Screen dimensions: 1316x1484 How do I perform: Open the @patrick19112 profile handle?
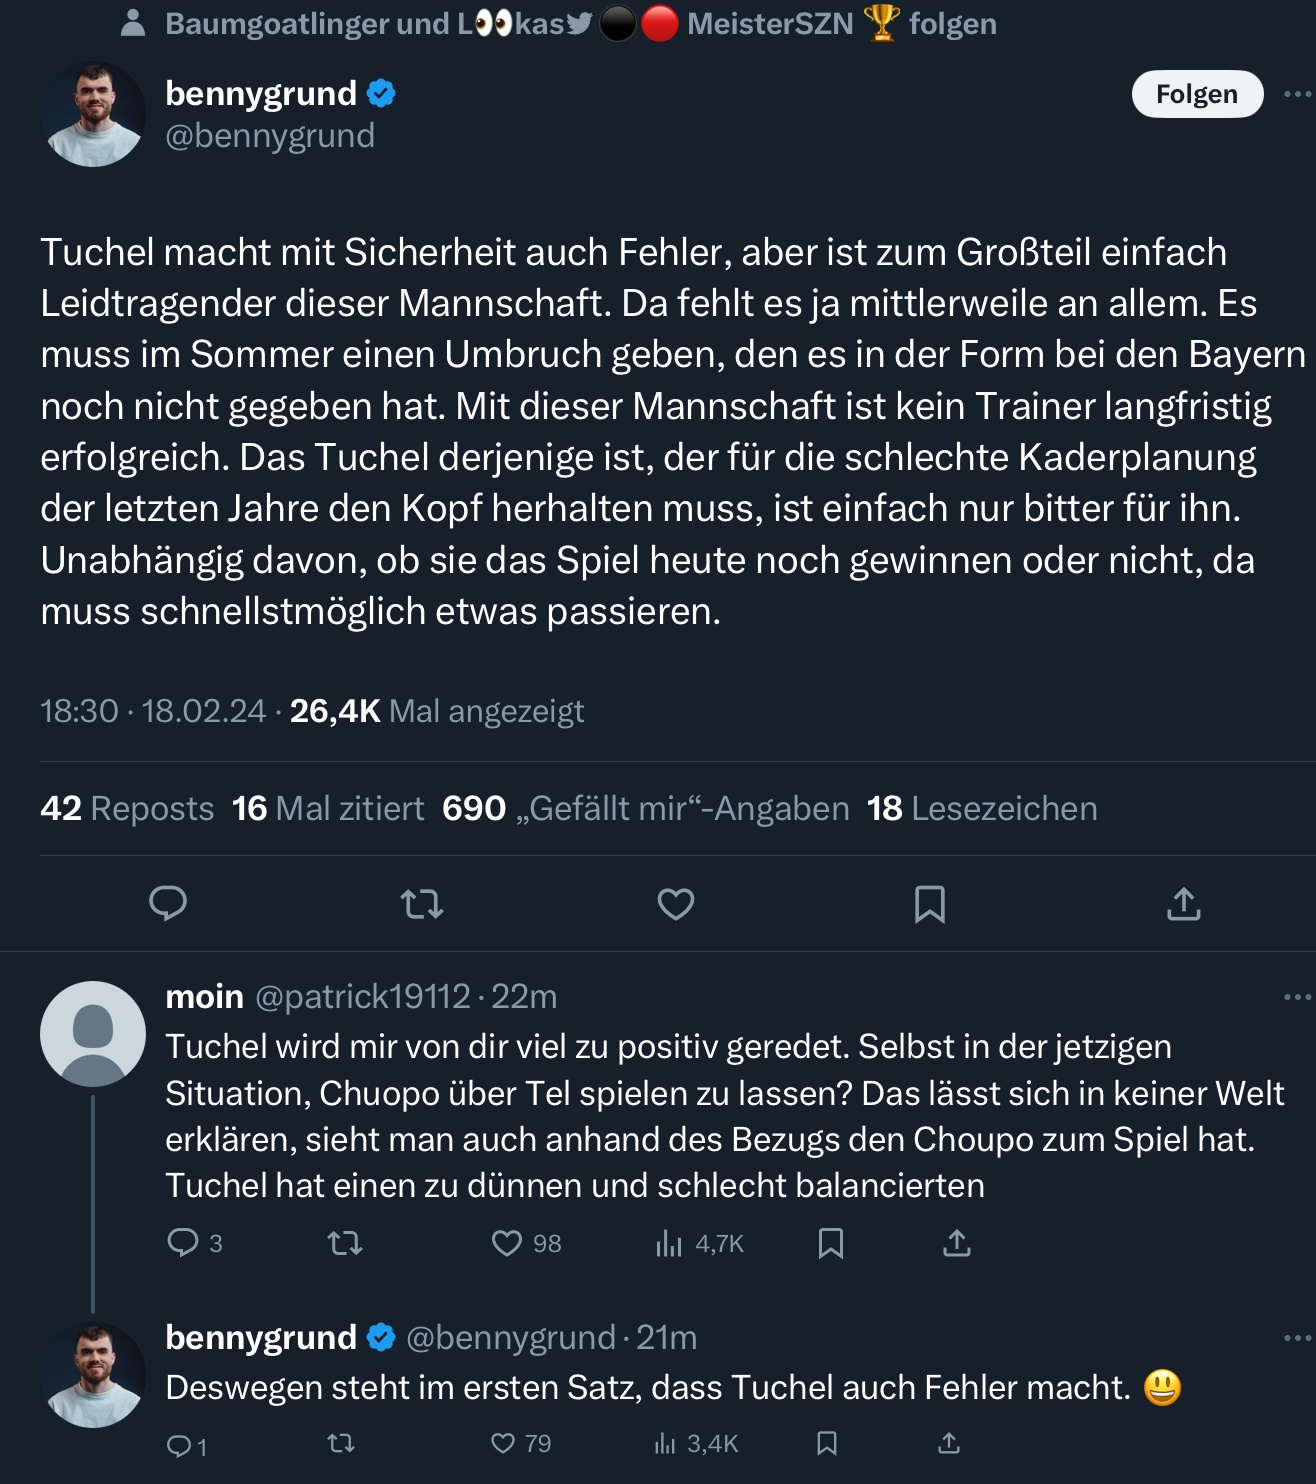[362, 997]
